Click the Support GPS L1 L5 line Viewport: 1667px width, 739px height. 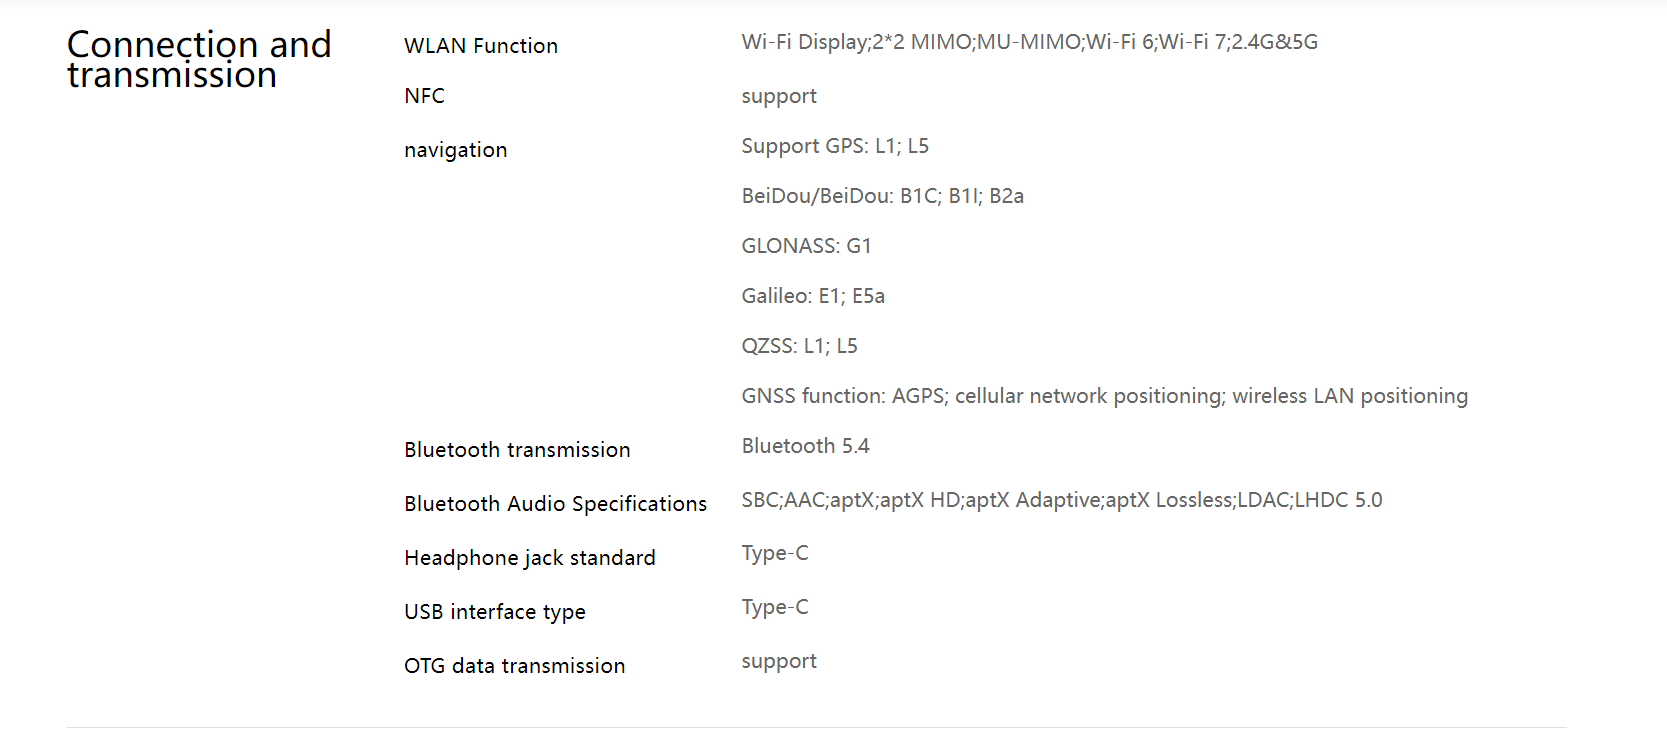pyautogui.click(x=835, y=146)
